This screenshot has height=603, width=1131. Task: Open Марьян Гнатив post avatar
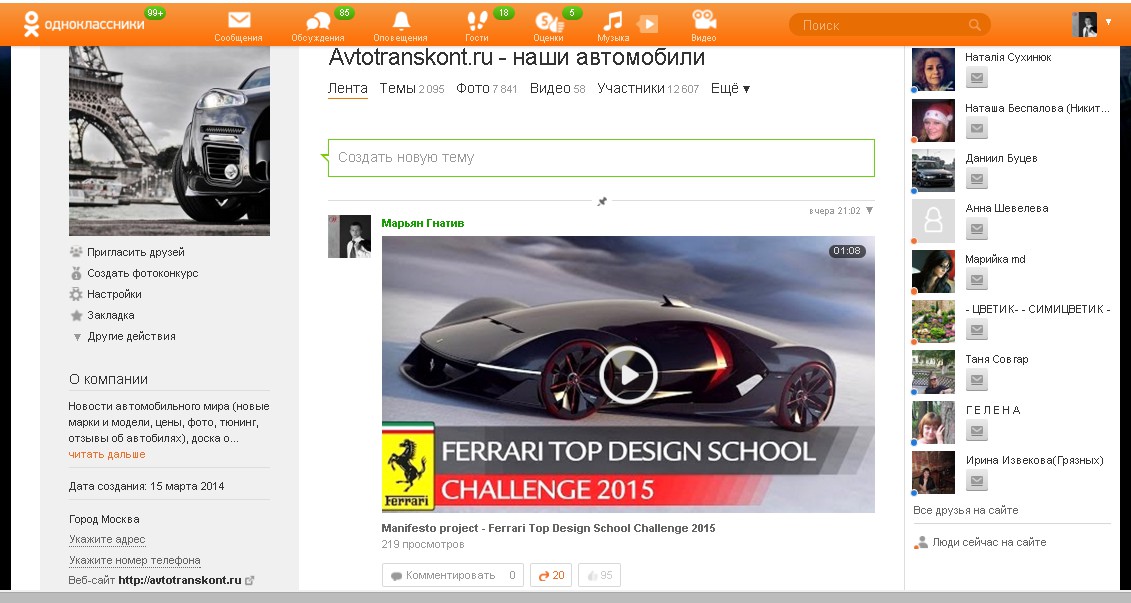click(349, 236)
